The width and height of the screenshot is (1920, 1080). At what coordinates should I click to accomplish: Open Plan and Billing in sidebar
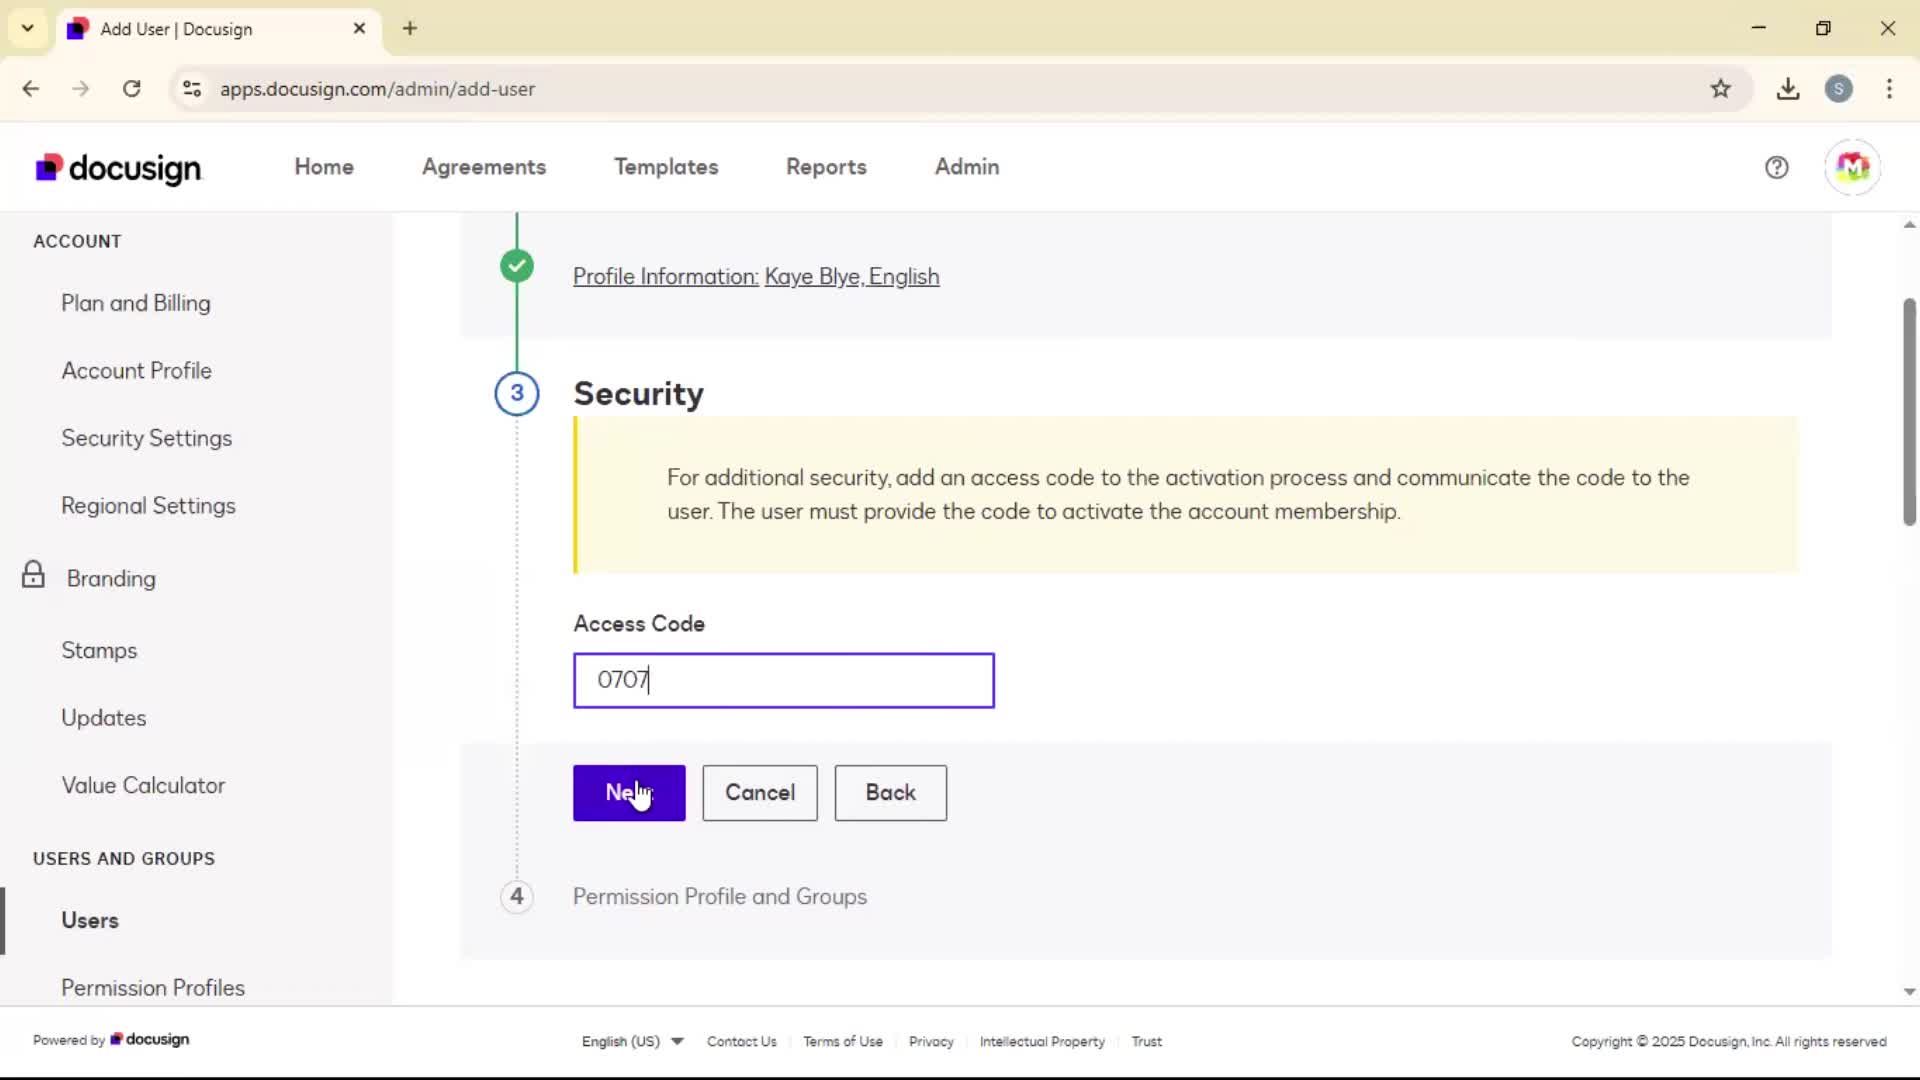click(x=136, y=303)
